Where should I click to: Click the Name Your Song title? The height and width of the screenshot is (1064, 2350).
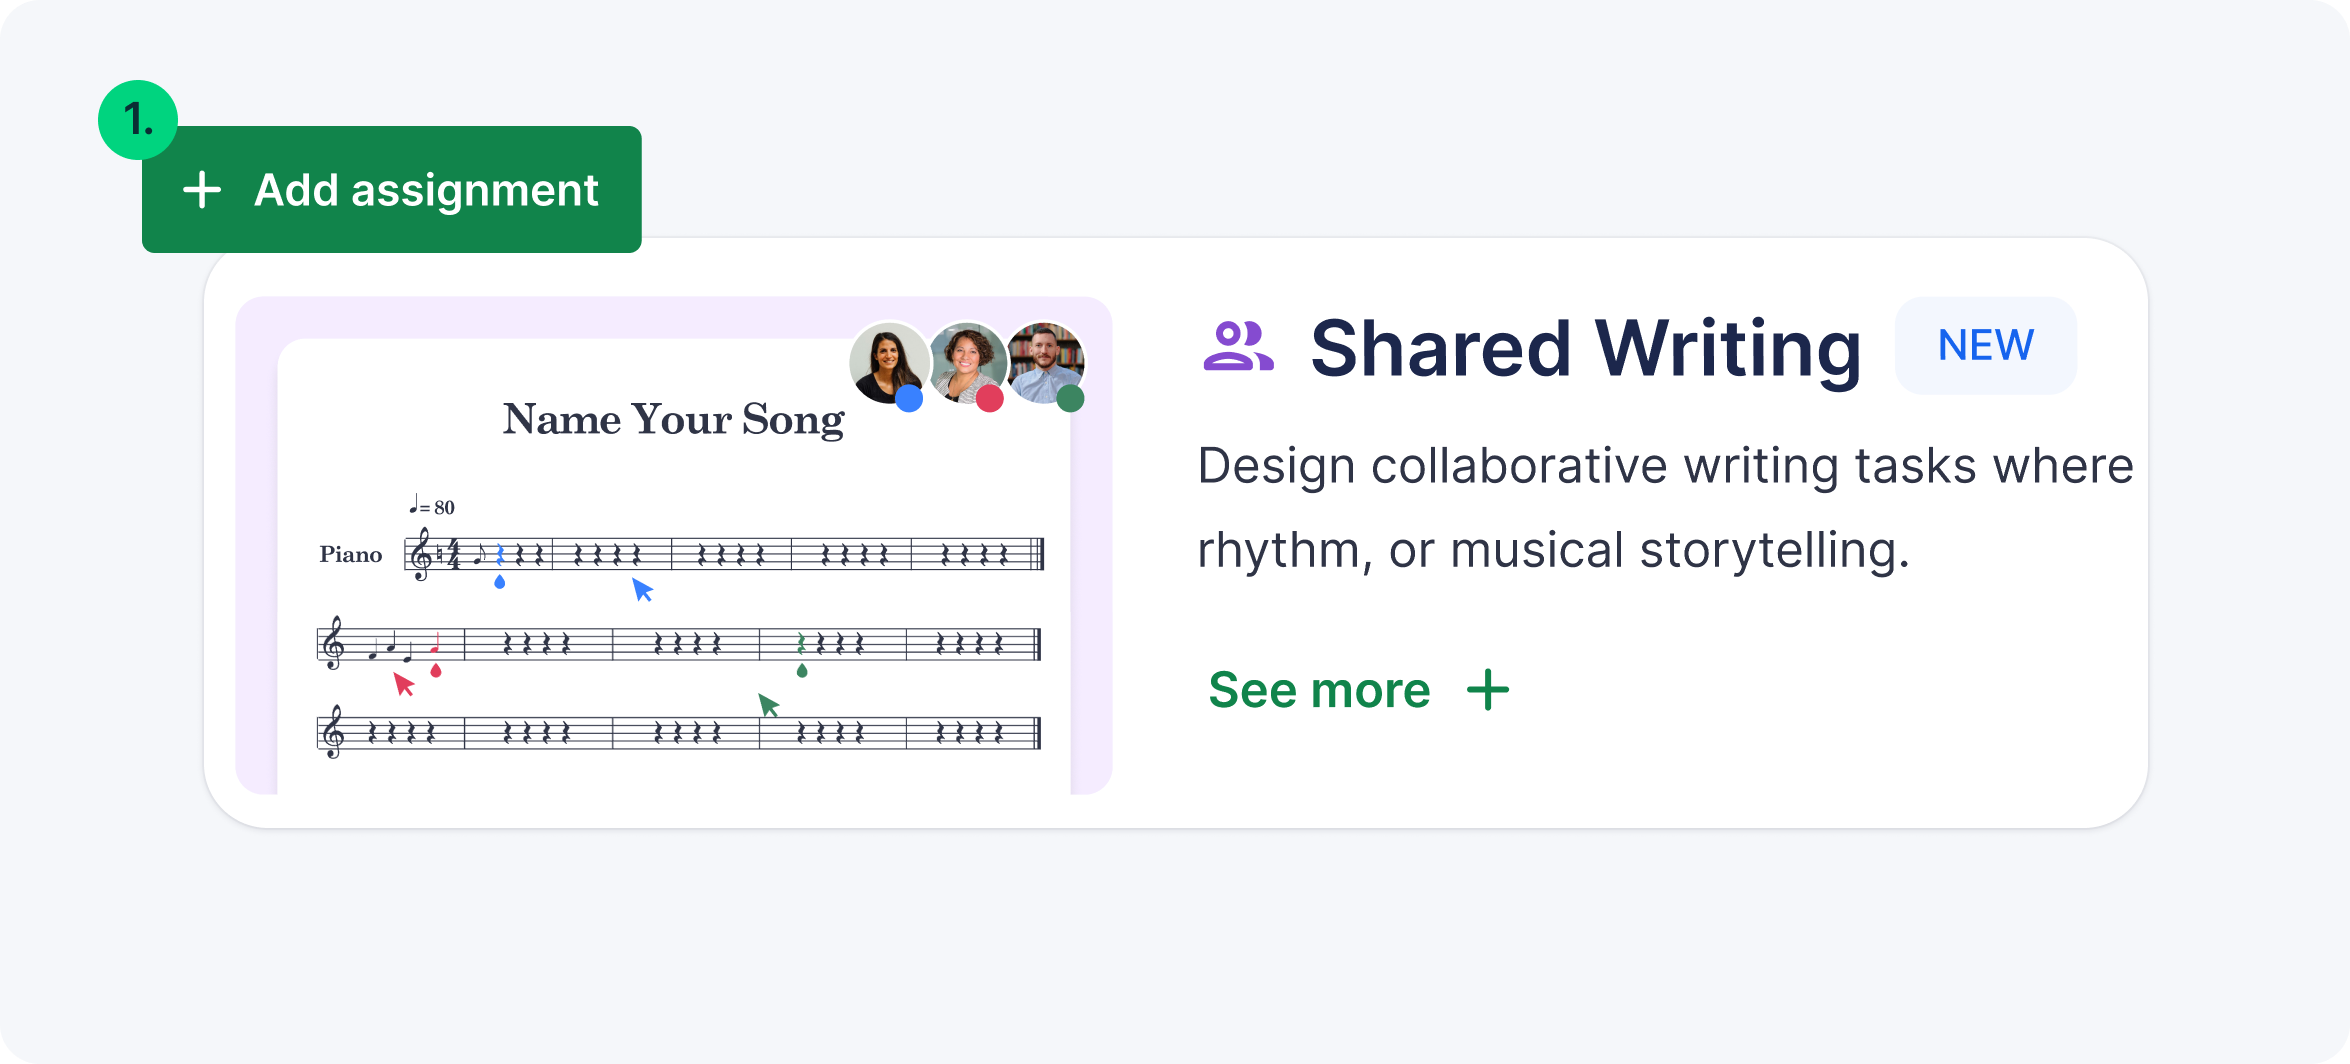click(673, 419)
